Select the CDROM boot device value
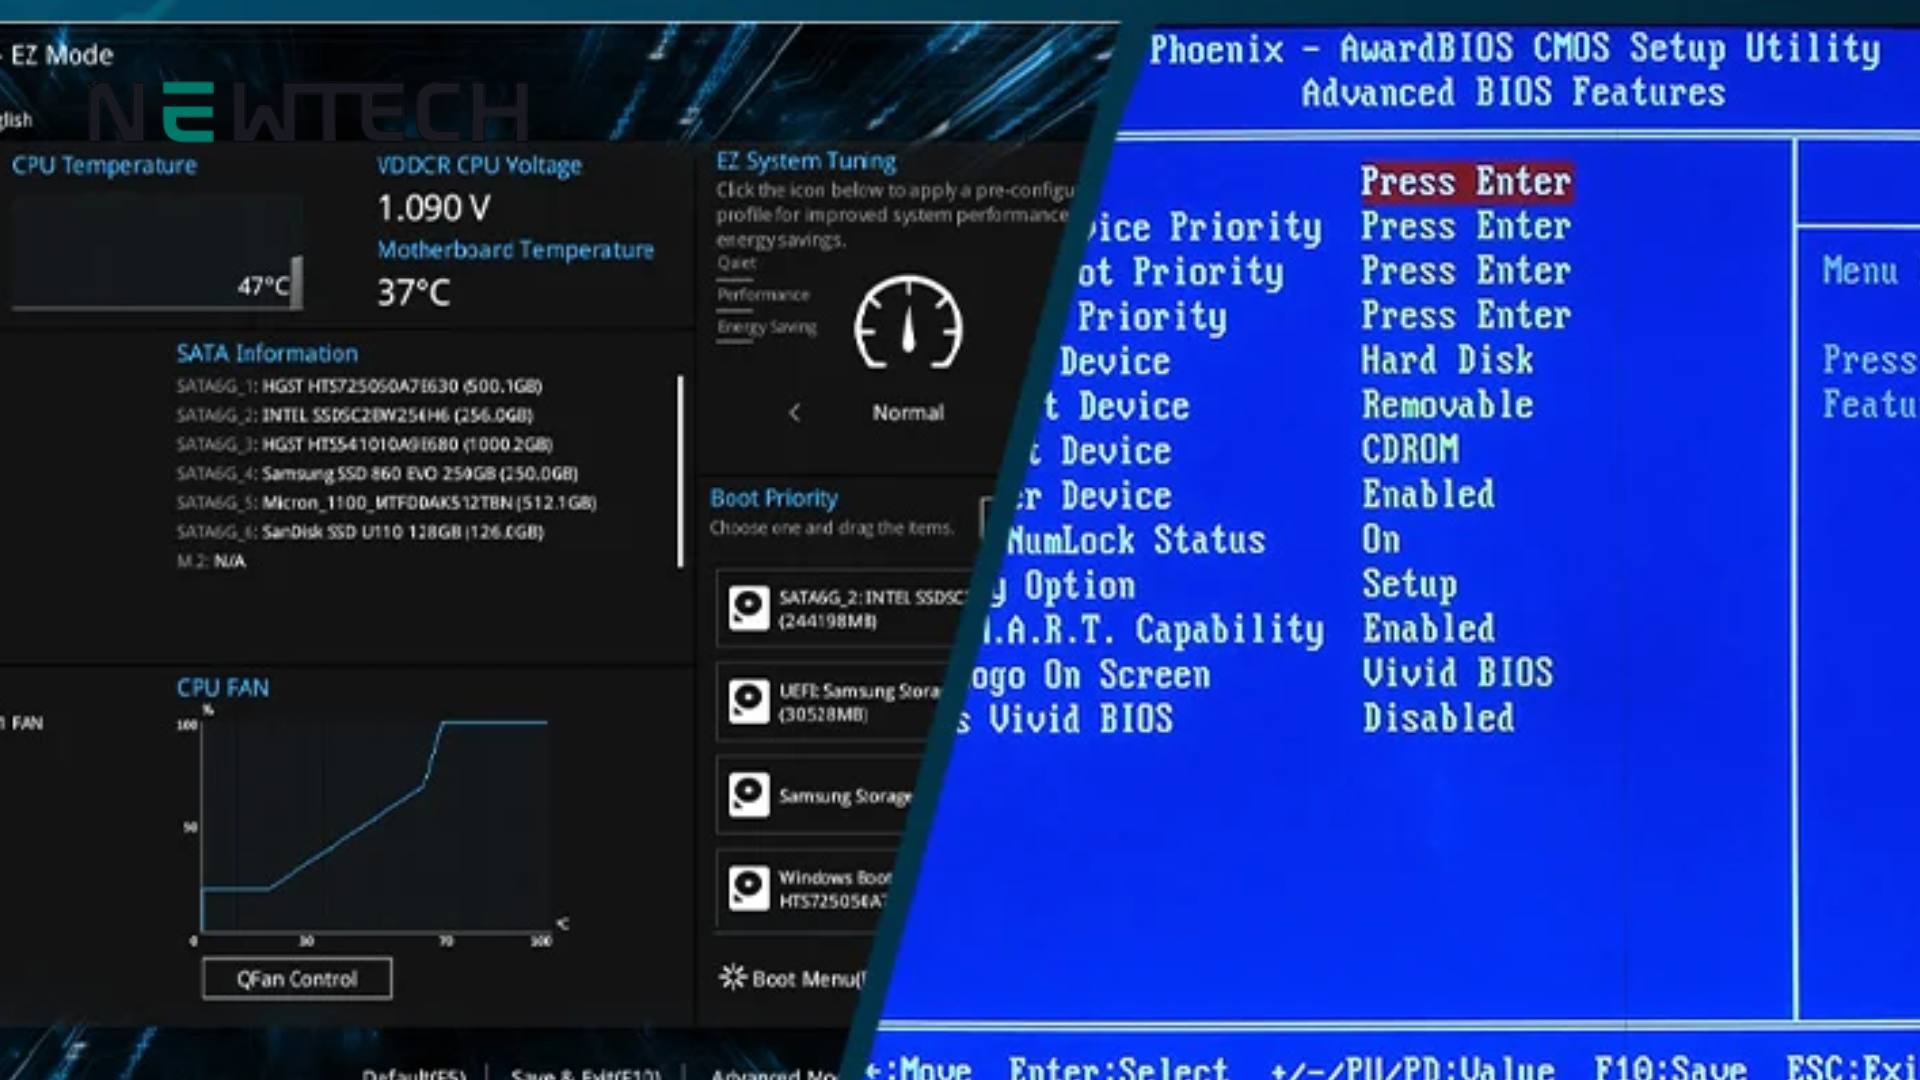 1410,450
